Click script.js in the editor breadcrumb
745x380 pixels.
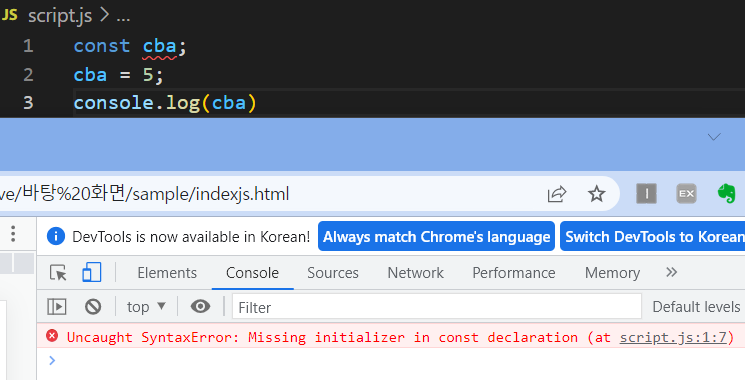[x=60, y=16]
